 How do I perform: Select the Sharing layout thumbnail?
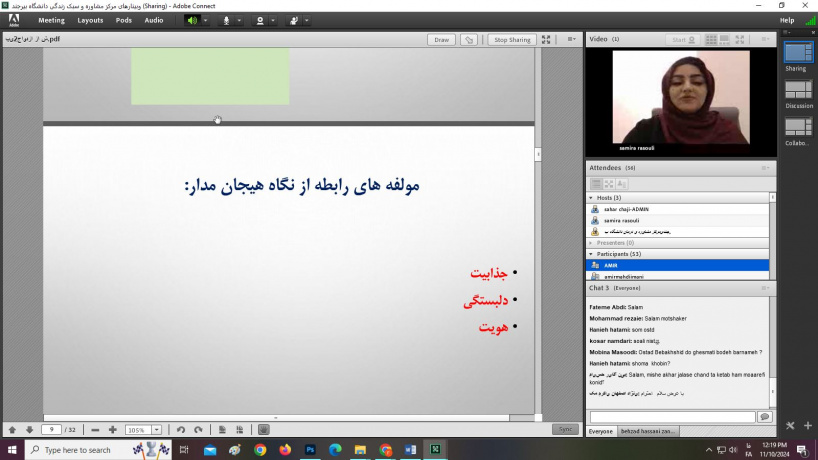click(798, 53)
